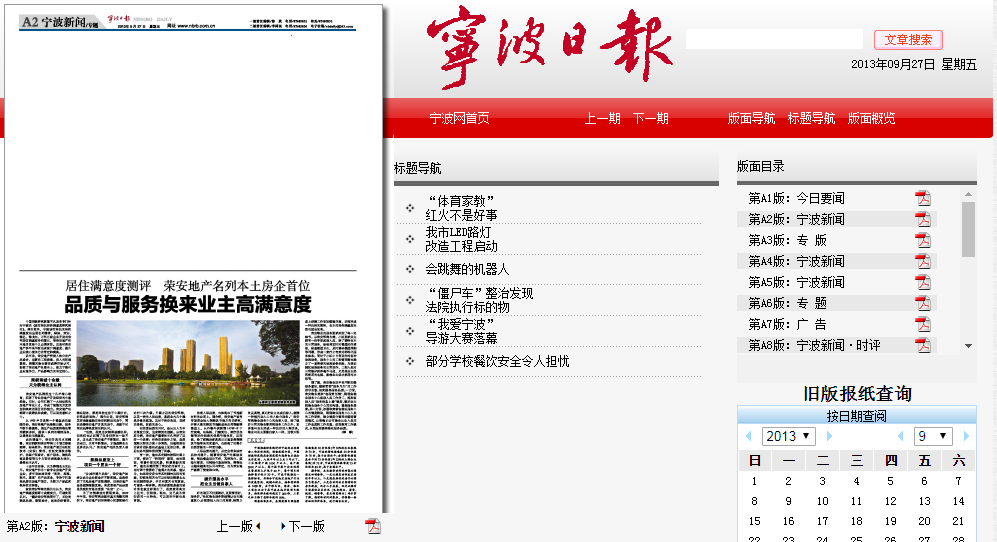Click the search text input field
Viewport: 997px width, 542px height.
[774, 40]
